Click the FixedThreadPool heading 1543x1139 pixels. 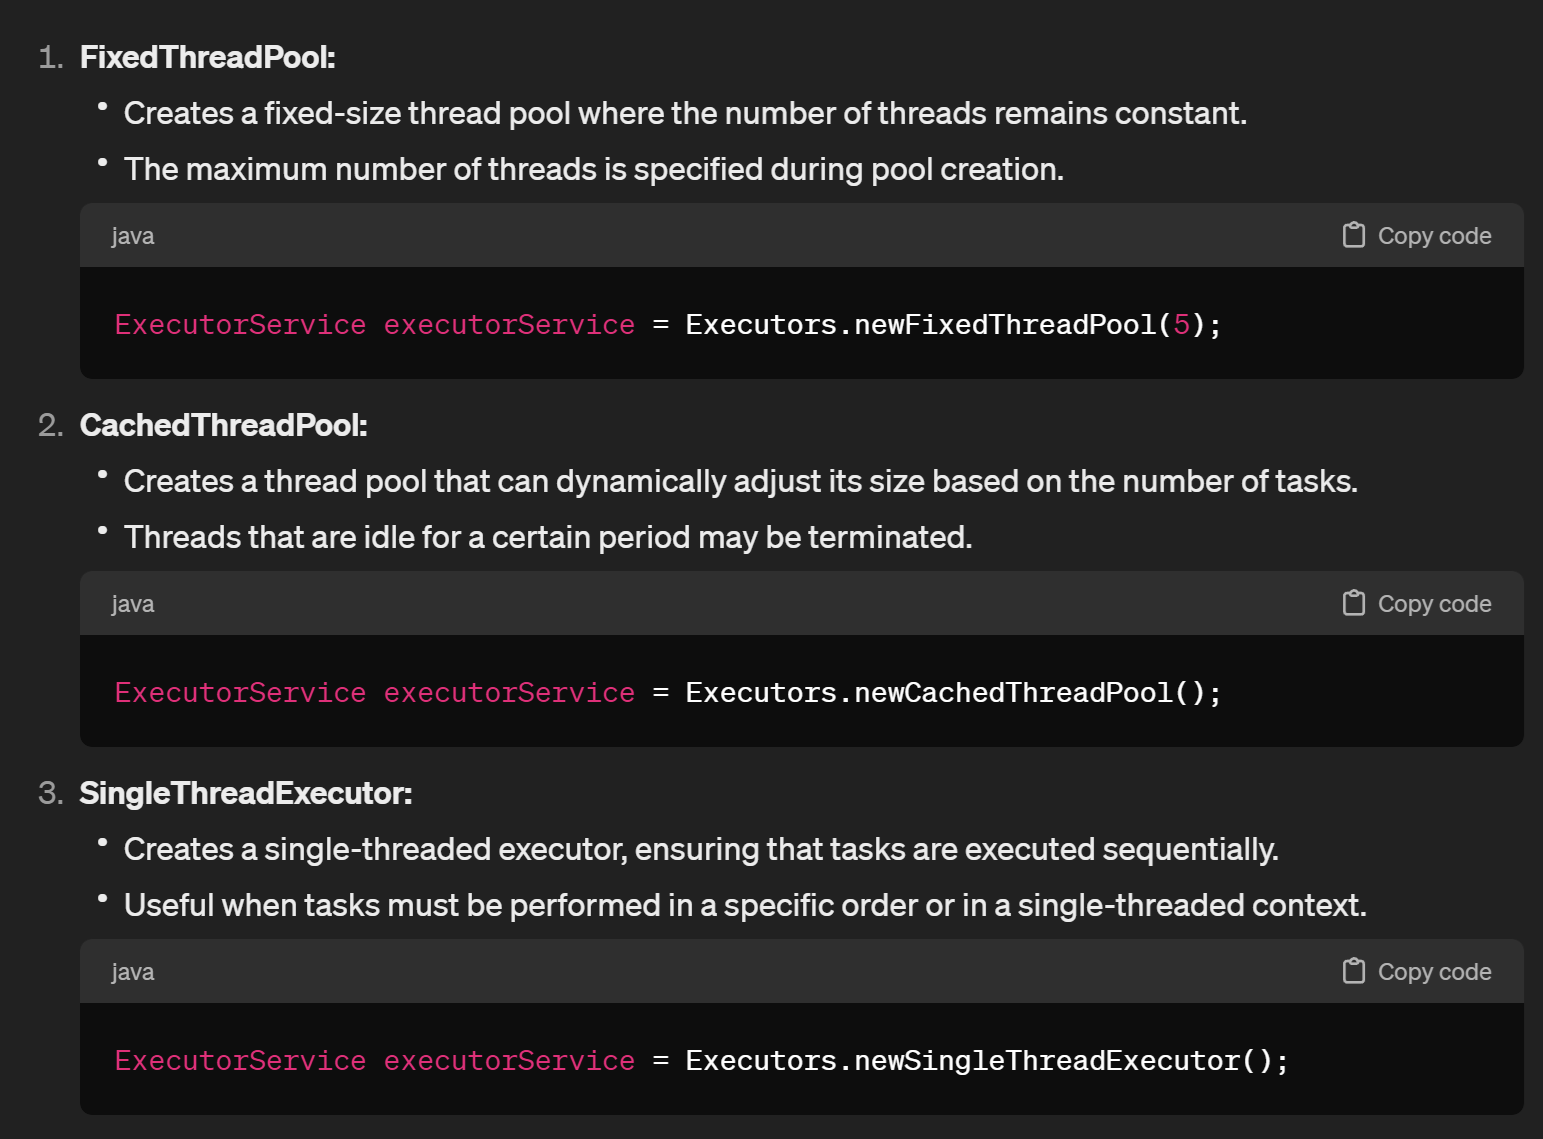[207, 57]
